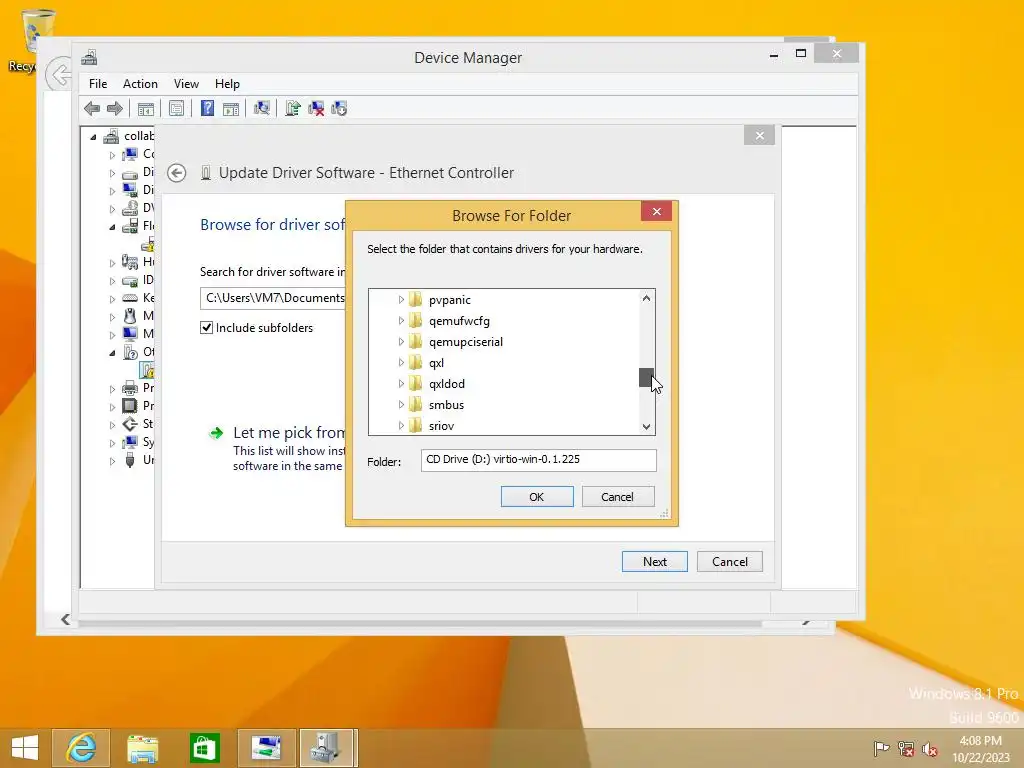This screenshot has height=768, width=1024.
Task: Click the Forward arrow in Device Manager toolbar
Action: pos(115,108)
